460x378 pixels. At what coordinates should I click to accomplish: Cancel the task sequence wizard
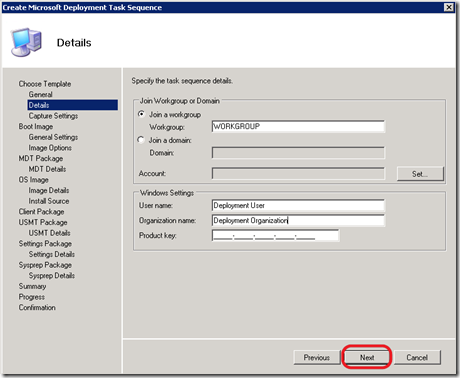click(x=417, y=357)
